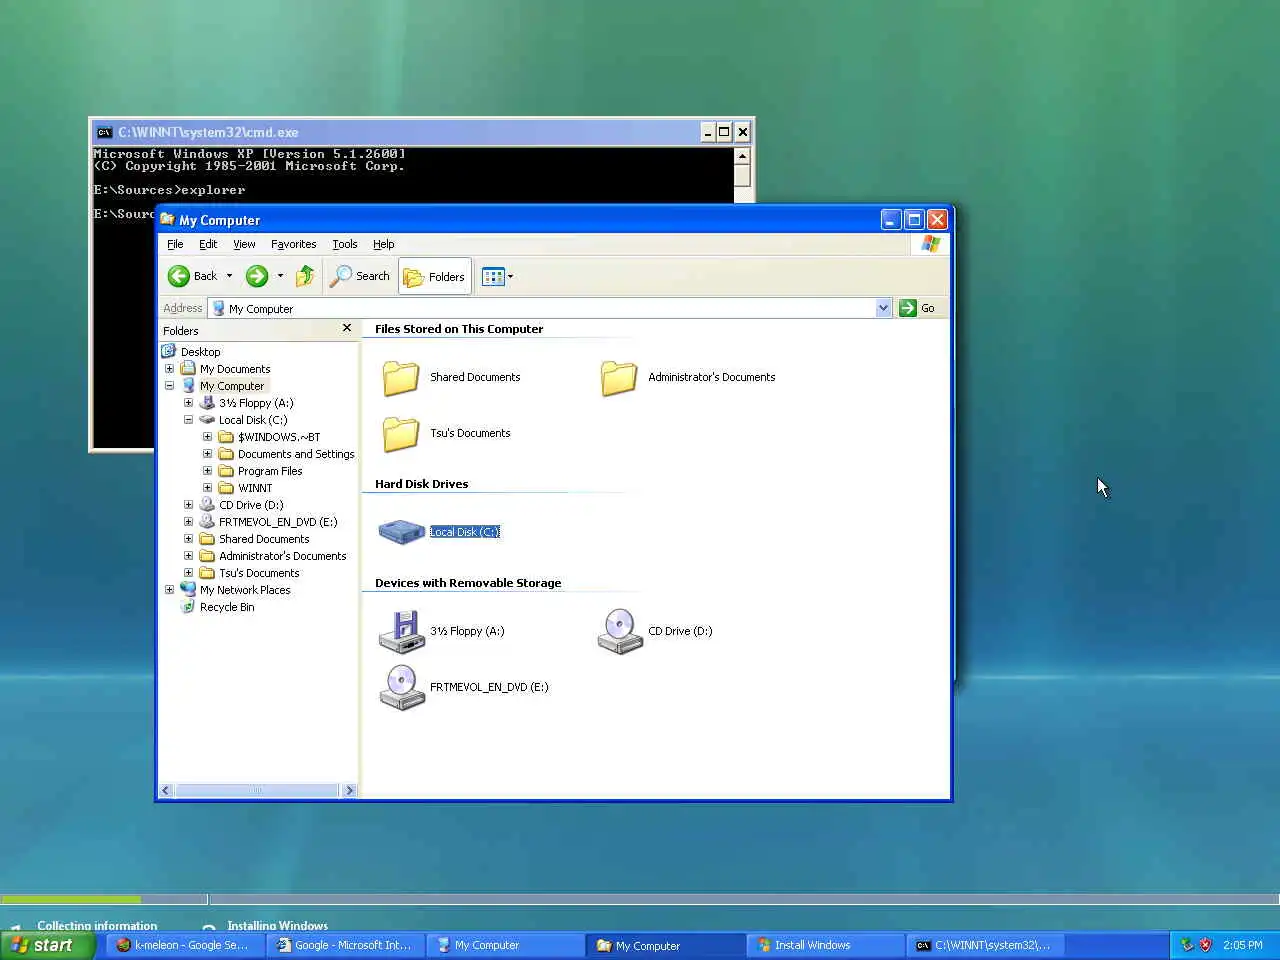
Task: Select Local Disk (C:) drive icon
Action: pos(402,532)
